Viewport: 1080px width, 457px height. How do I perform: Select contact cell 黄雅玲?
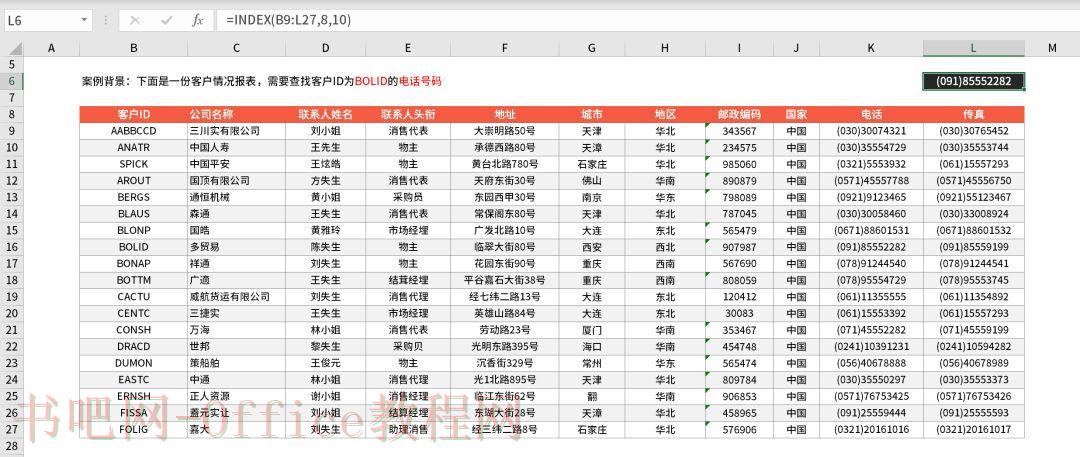point(325,230)
